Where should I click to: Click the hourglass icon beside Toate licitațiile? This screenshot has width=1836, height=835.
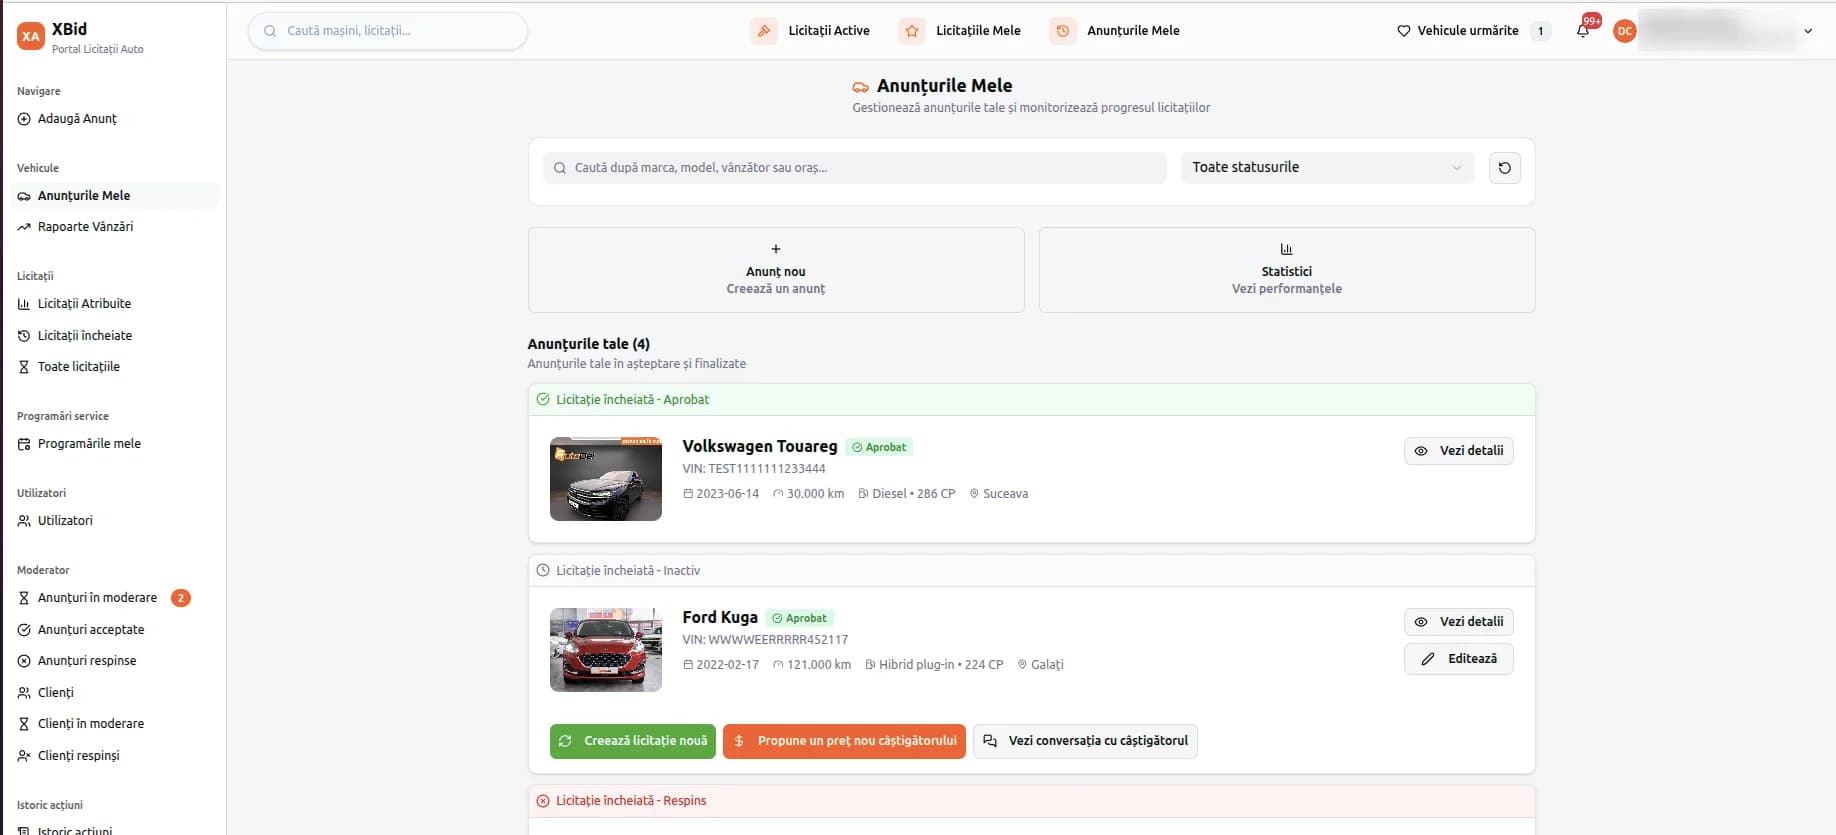click(x=24, y=367)
